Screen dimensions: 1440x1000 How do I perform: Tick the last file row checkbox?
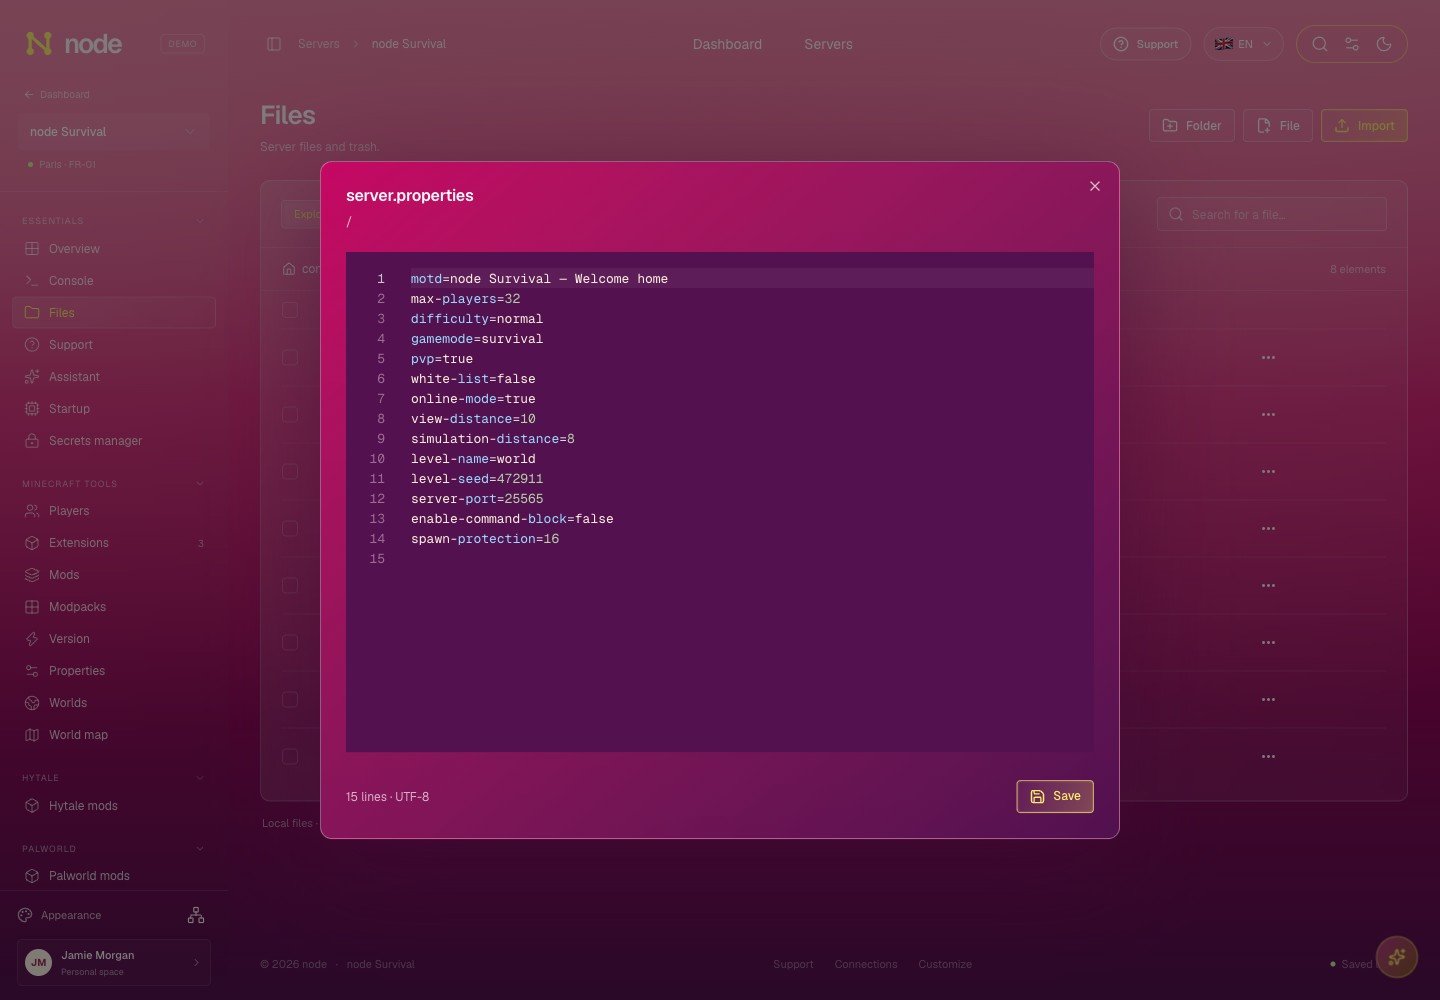[x=290, y=756]
